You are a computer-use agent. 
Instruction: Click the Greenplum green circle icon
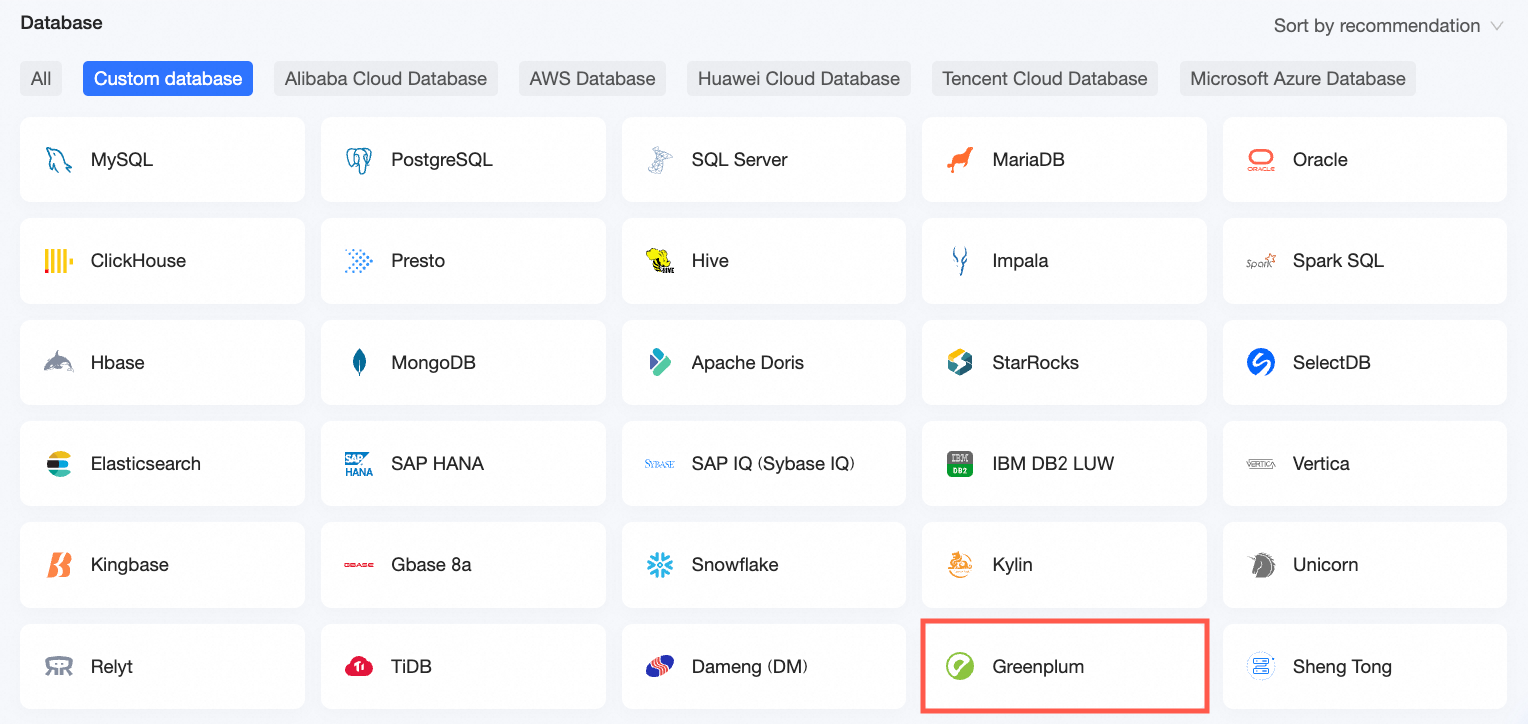(960, 667)
